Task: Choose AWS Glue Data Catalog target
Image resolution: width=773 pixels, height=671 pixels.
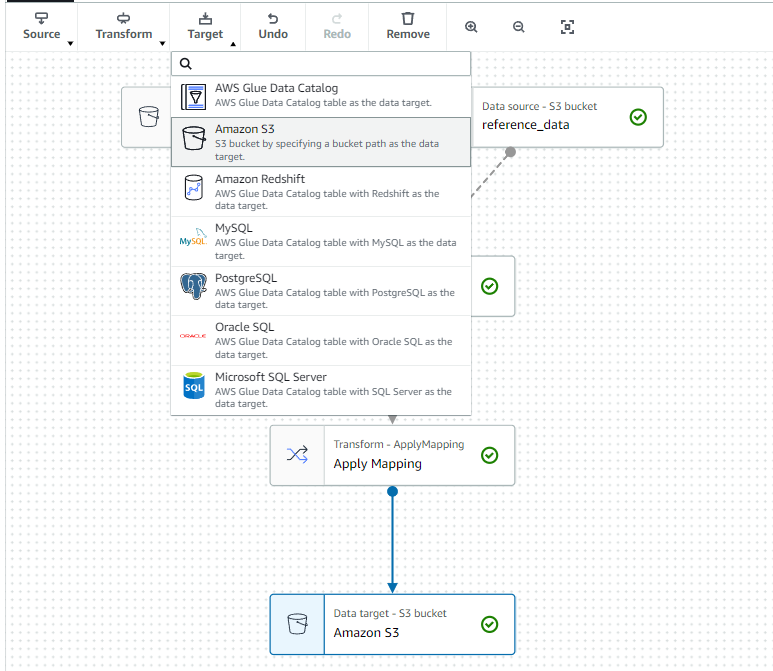Action: click(321, 97)
